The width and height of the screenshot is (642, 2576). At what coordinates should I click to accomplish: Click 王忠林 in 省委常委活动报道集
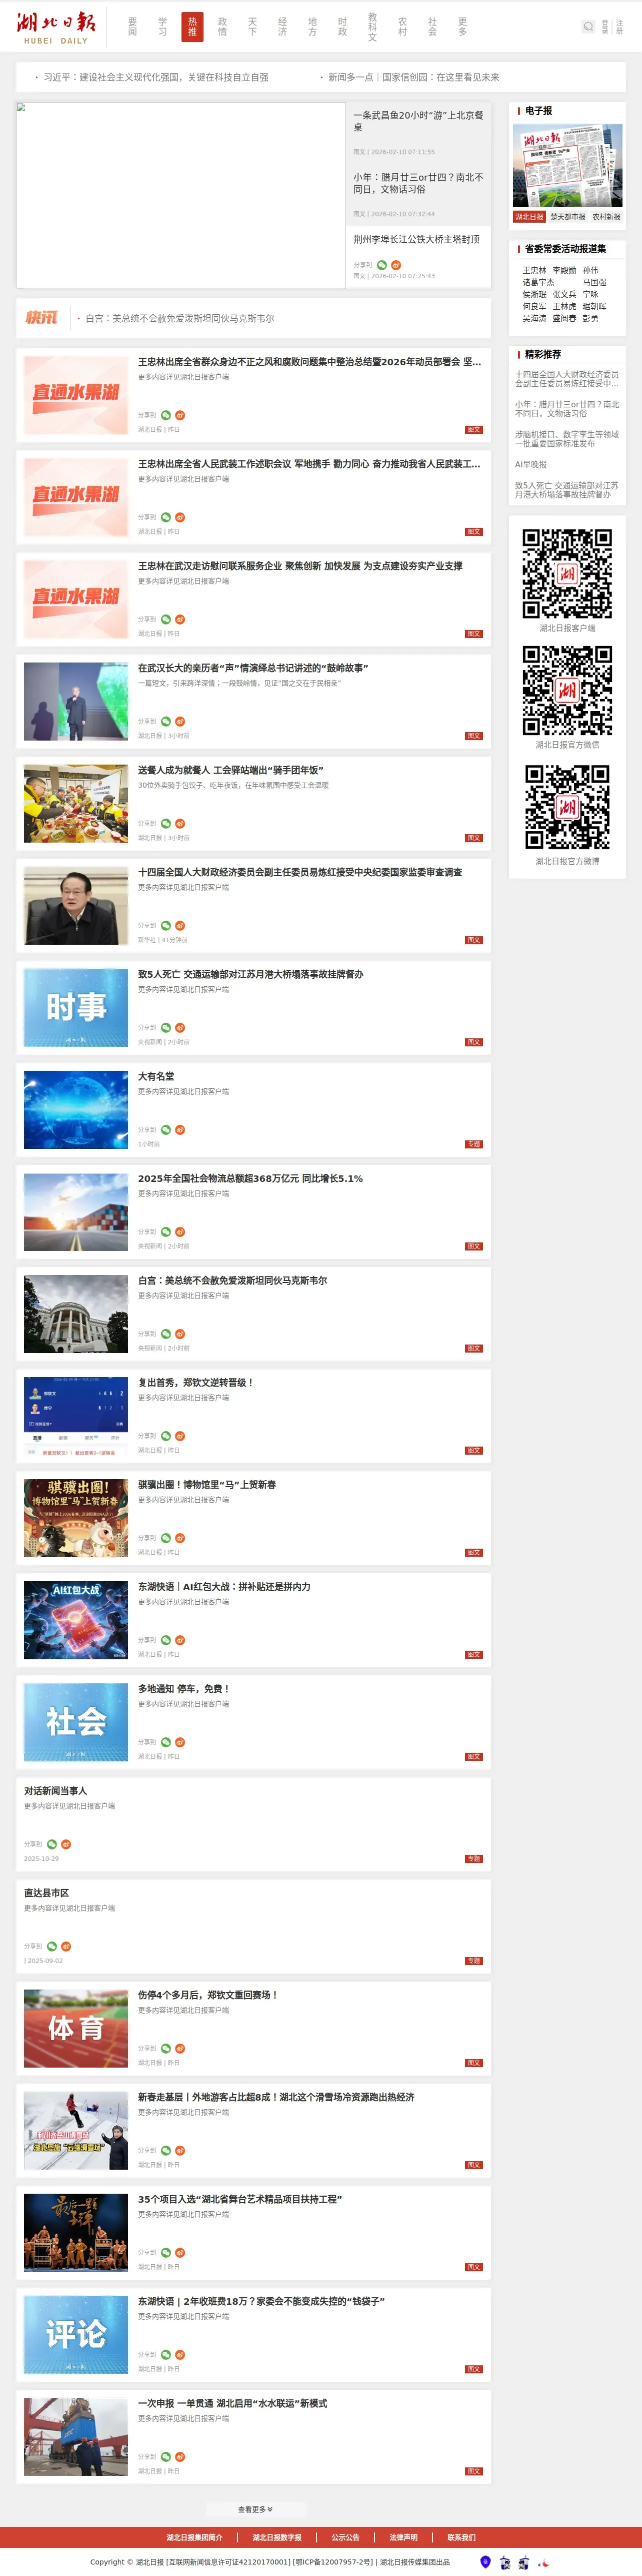click(x=534, y=270)
